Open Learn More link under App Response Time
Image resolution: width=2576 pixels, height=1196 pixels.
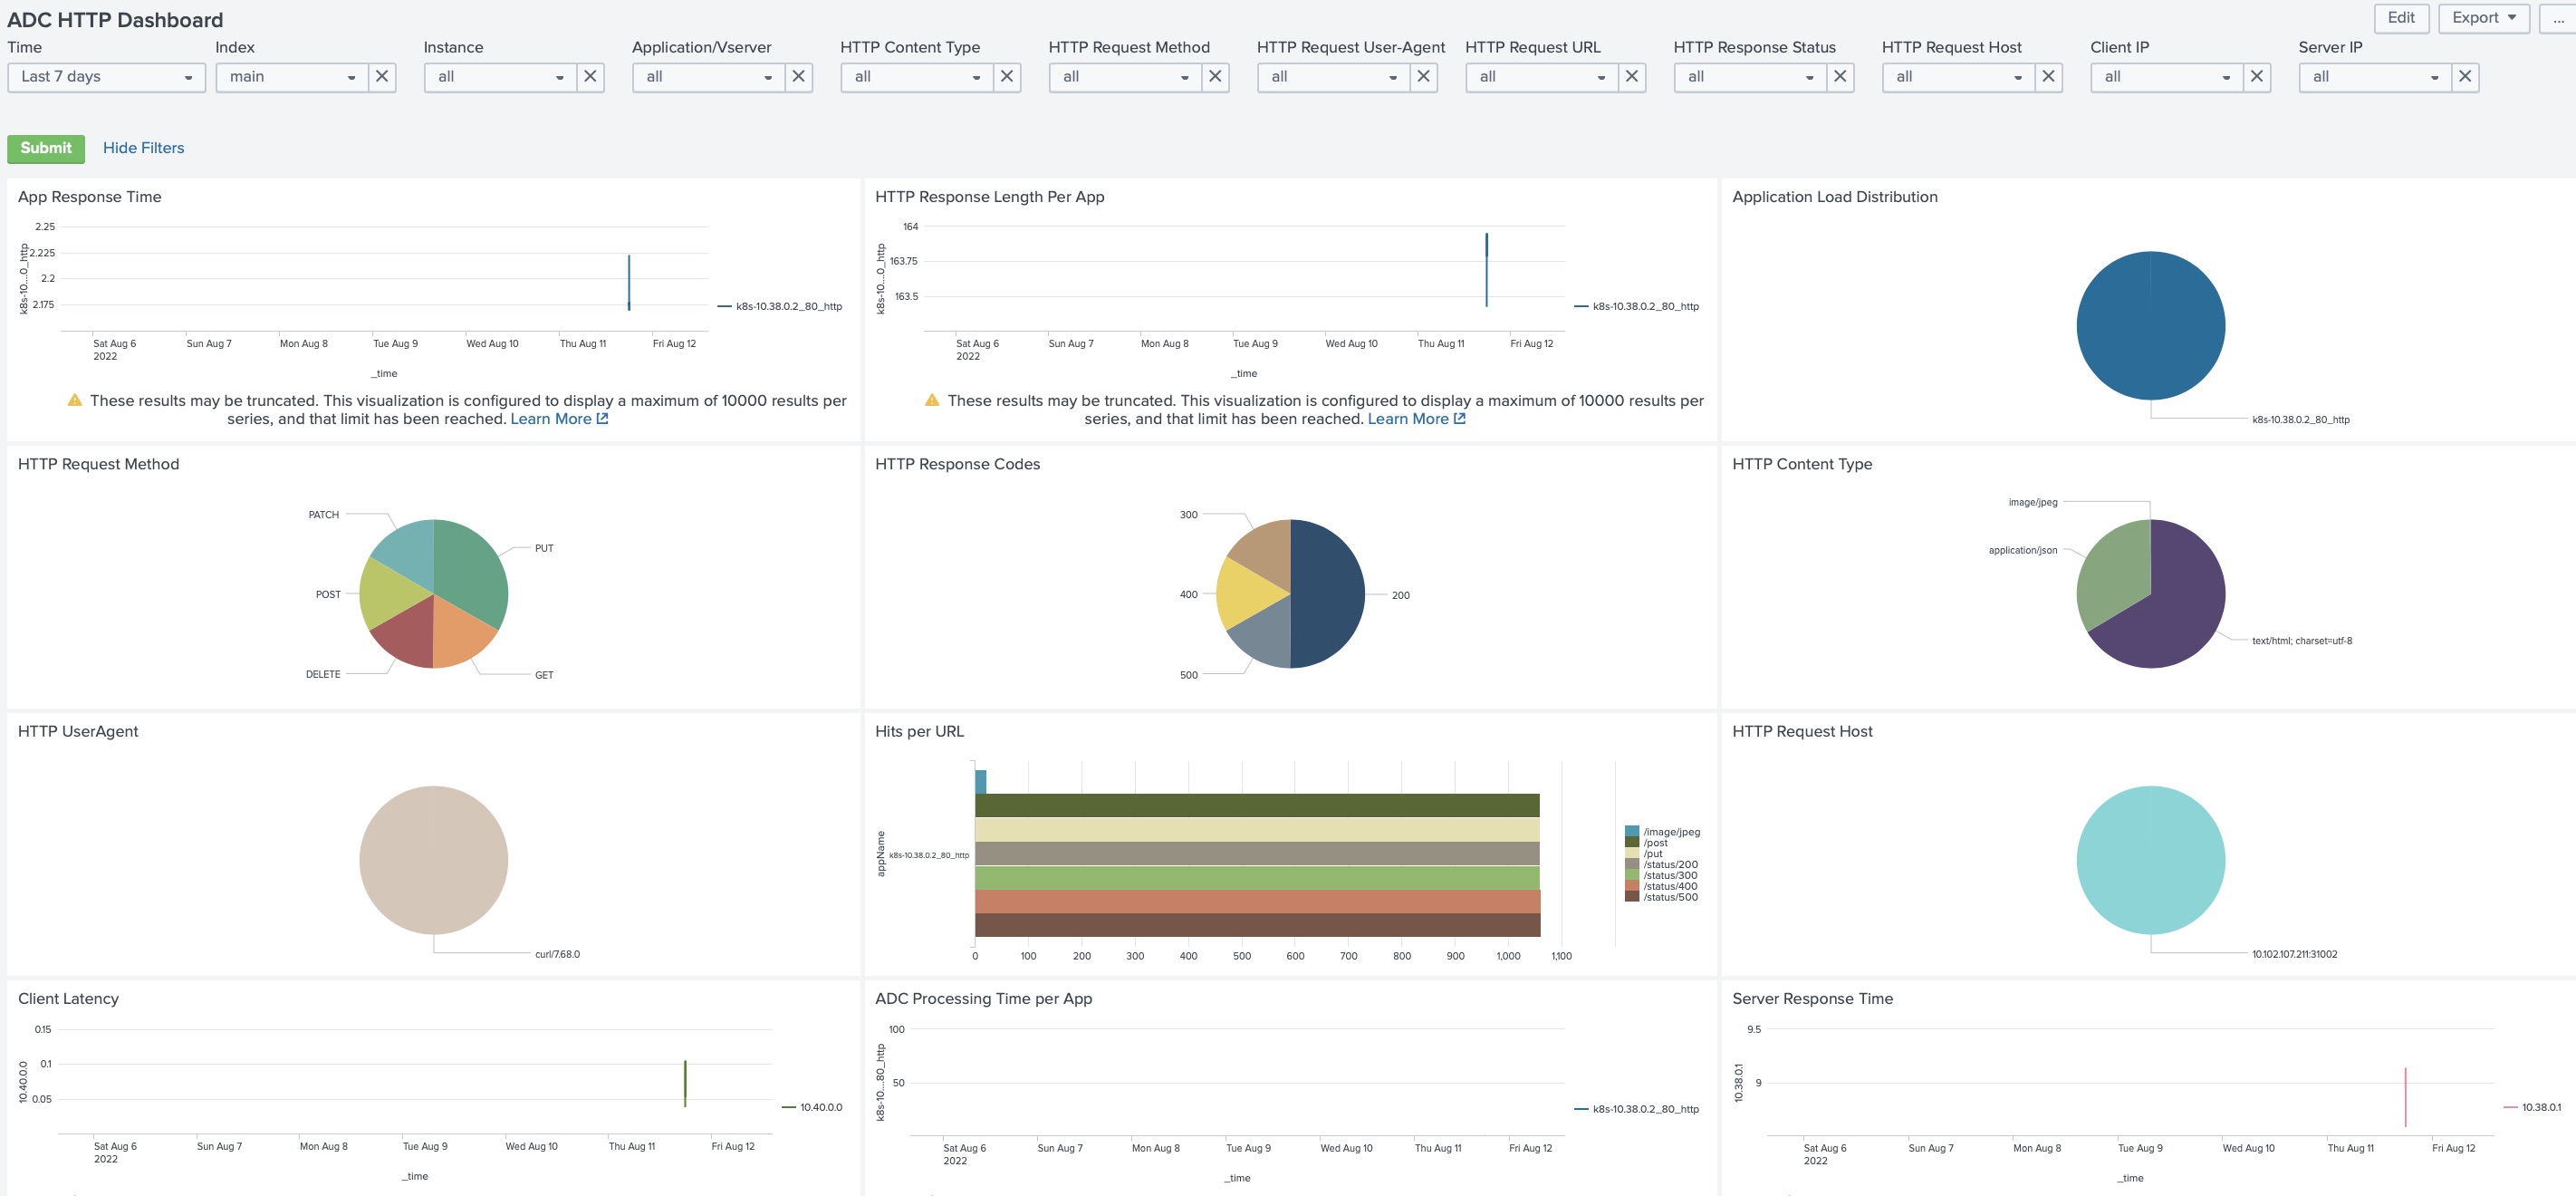(559, 419)
